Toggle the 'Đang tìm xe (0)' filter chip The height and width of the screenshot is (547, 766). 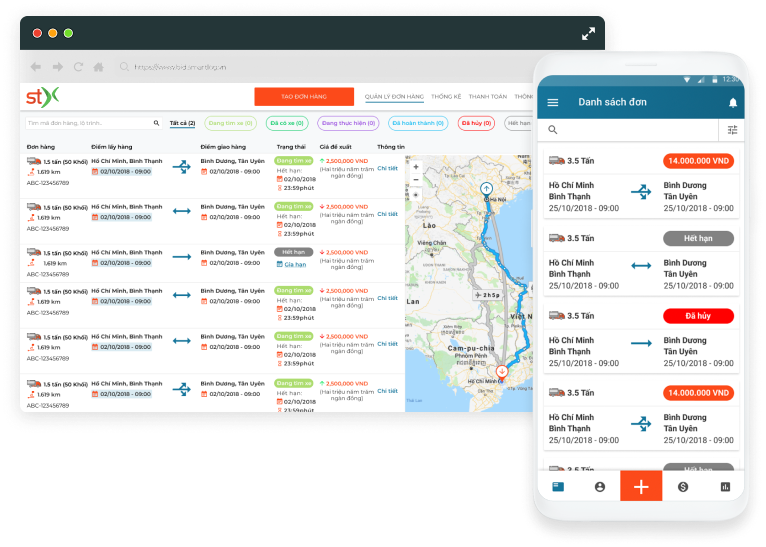tap(229, 123)
